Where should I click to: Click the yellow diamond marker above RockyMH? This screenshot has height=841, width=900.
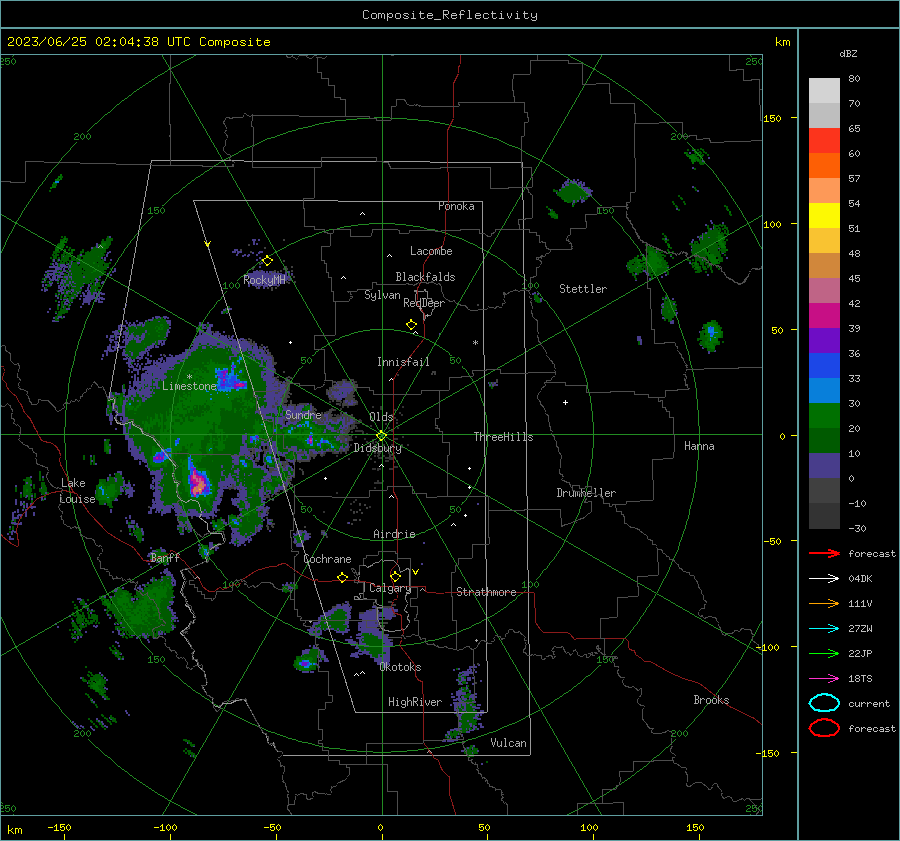[x=267, y=261]
